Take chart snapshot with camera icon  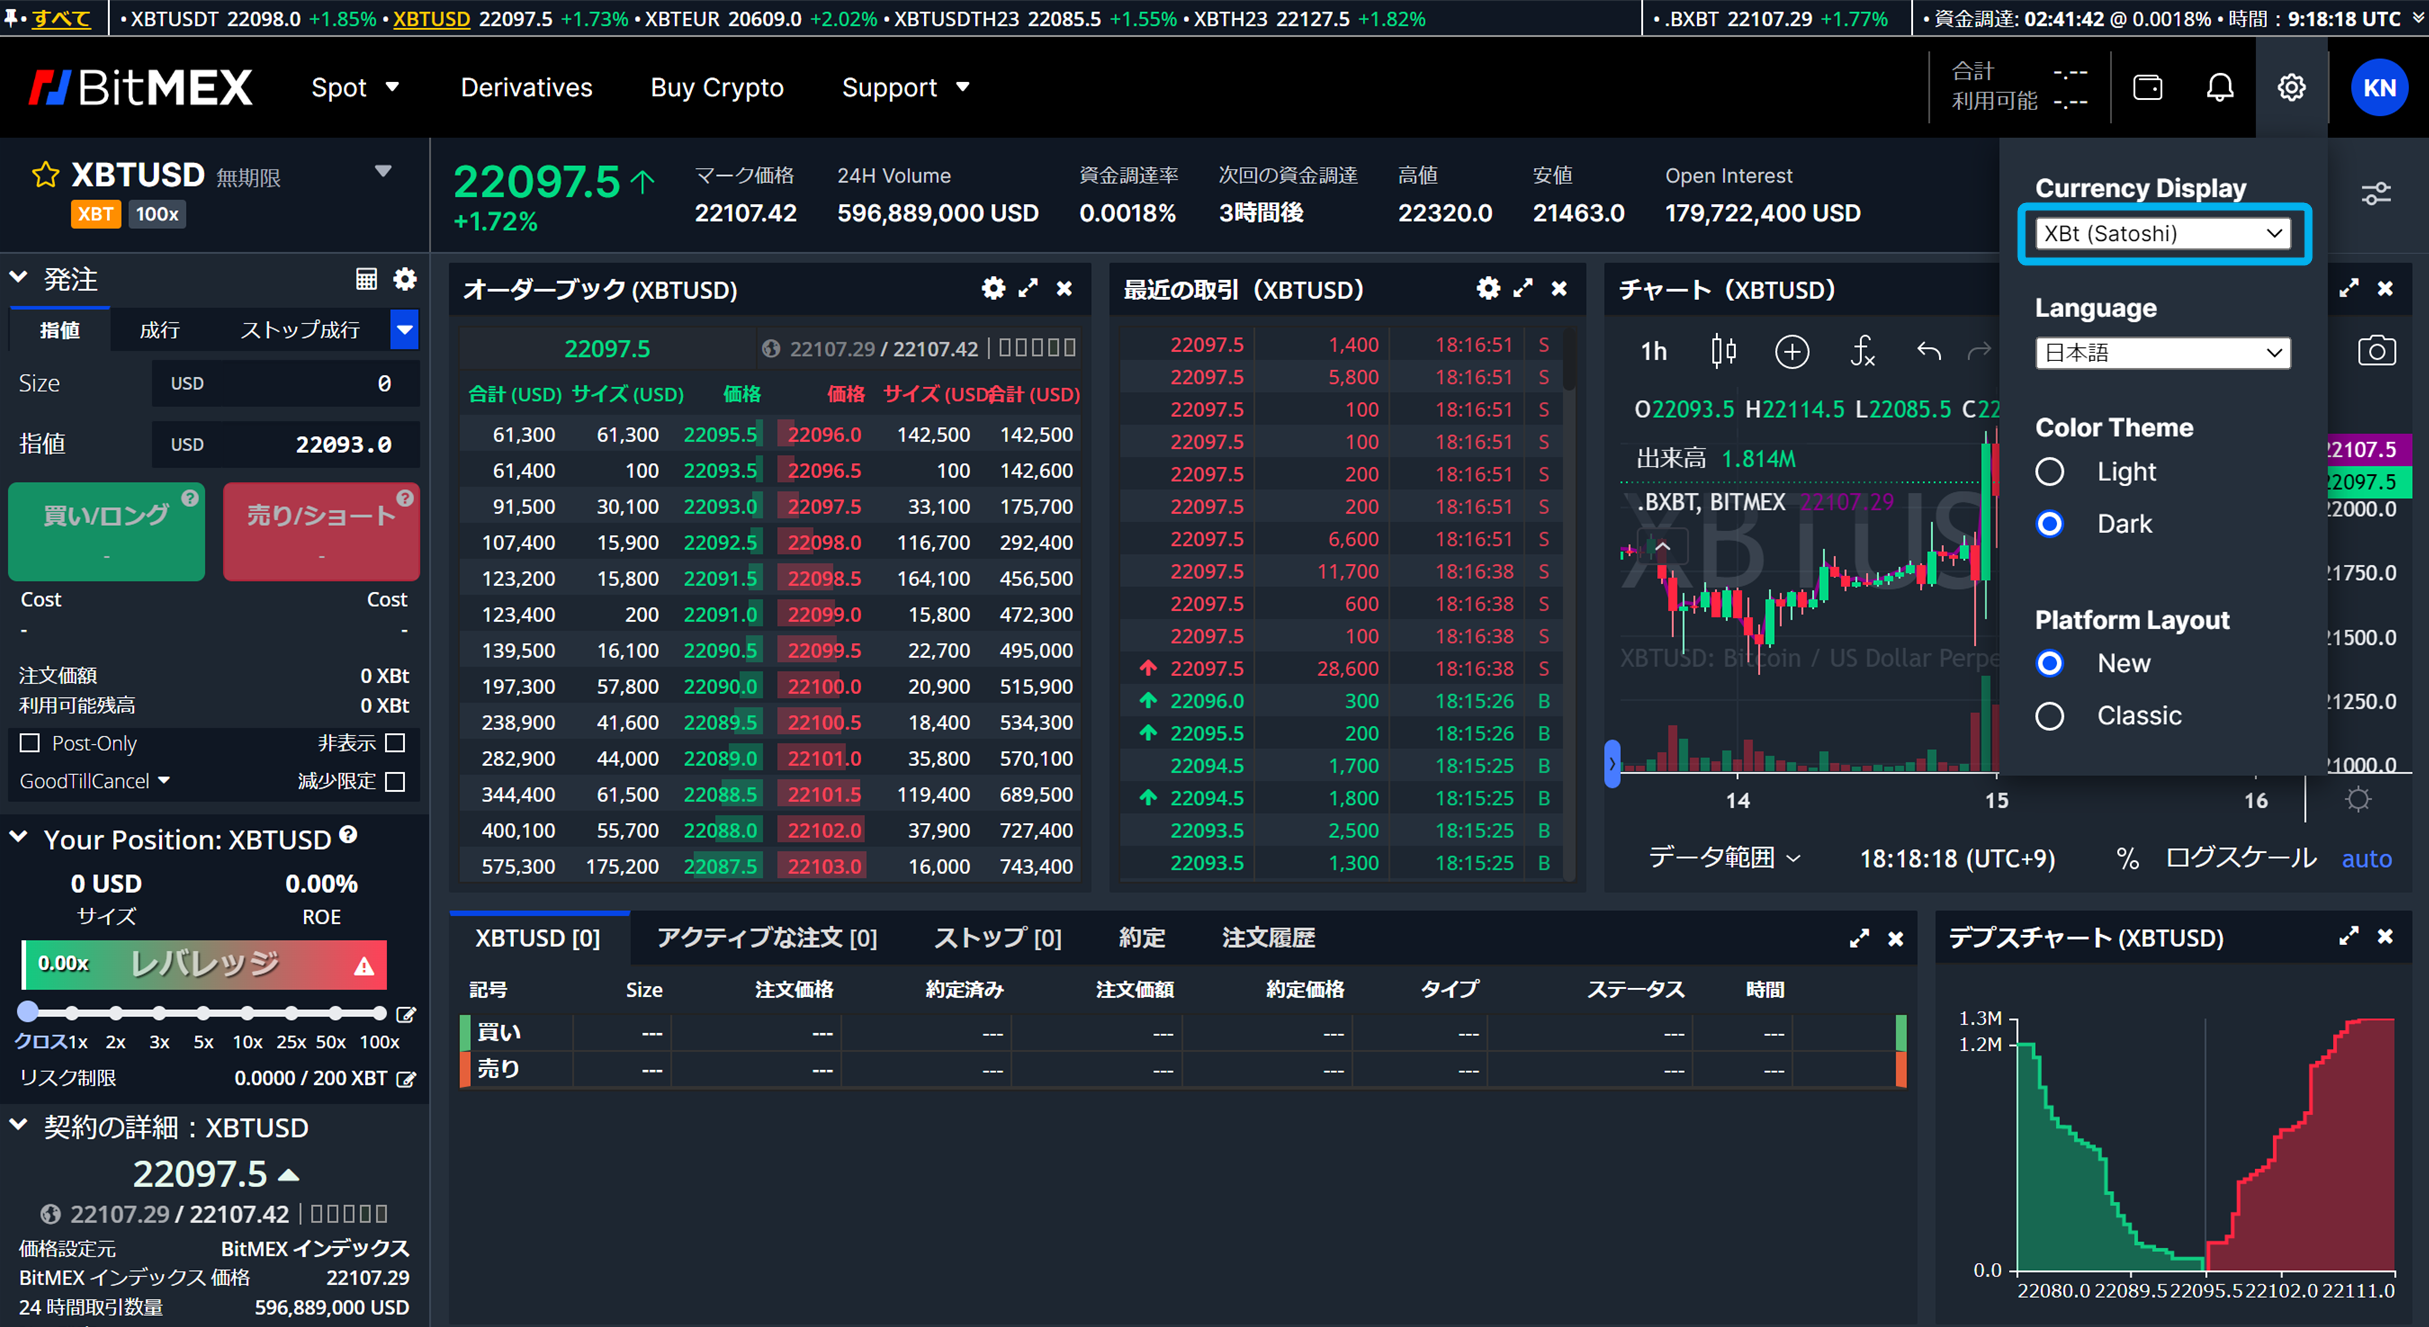2376,351
